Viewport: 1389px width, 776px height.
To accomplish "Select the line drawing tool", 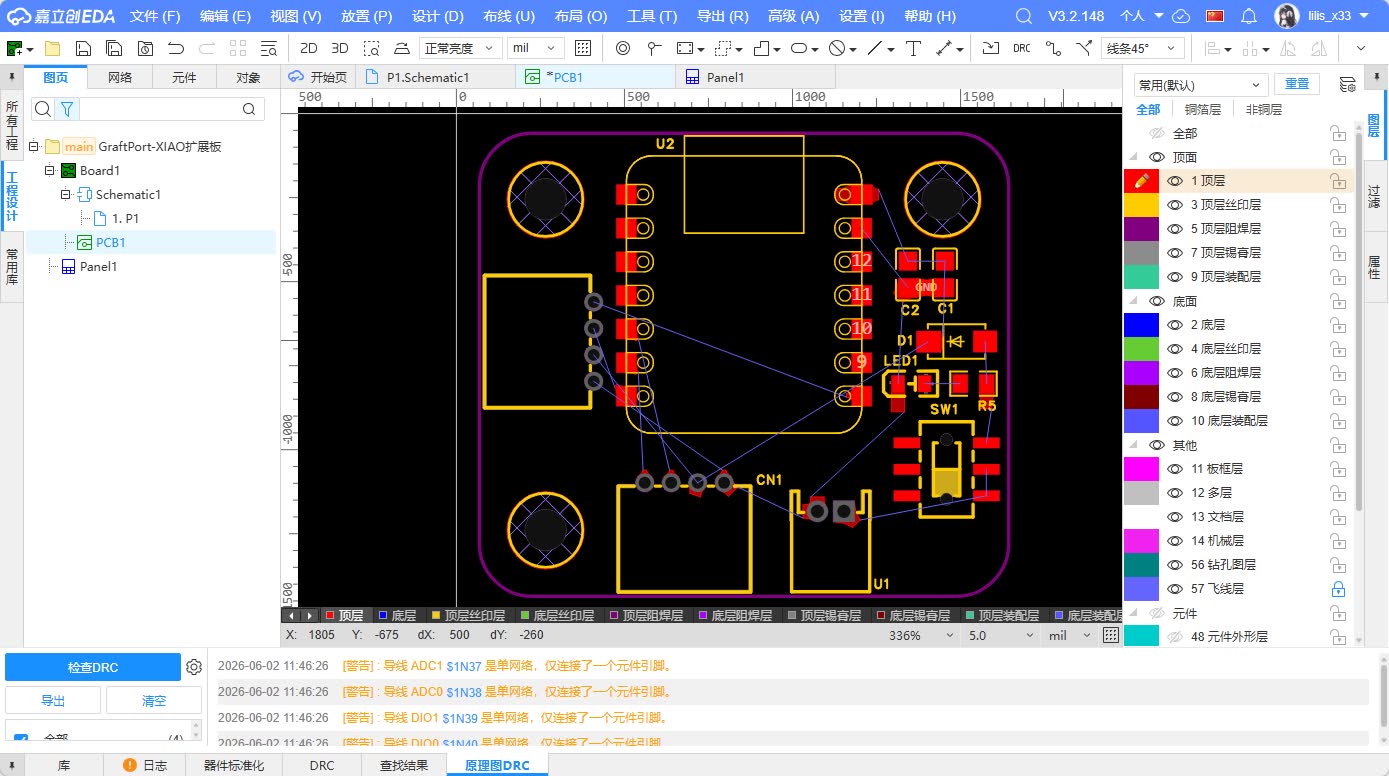I will [875, 48].
